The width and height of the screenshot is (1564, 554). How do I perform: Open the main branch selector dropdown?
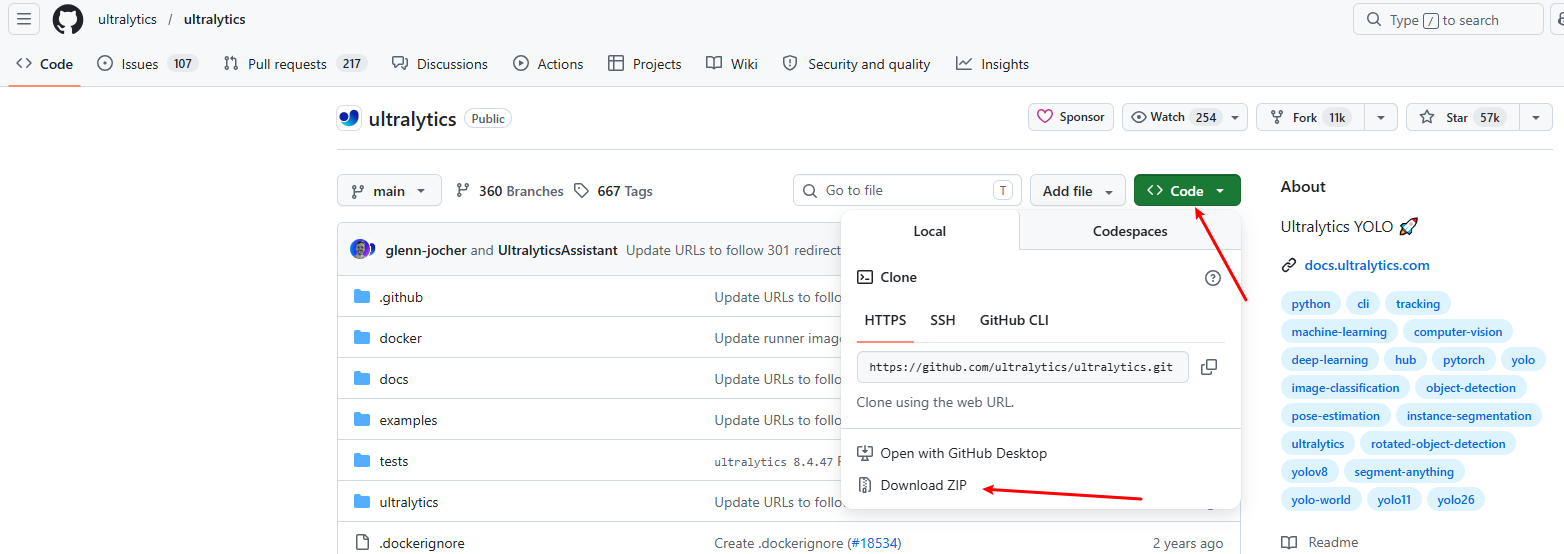point(389,191)
